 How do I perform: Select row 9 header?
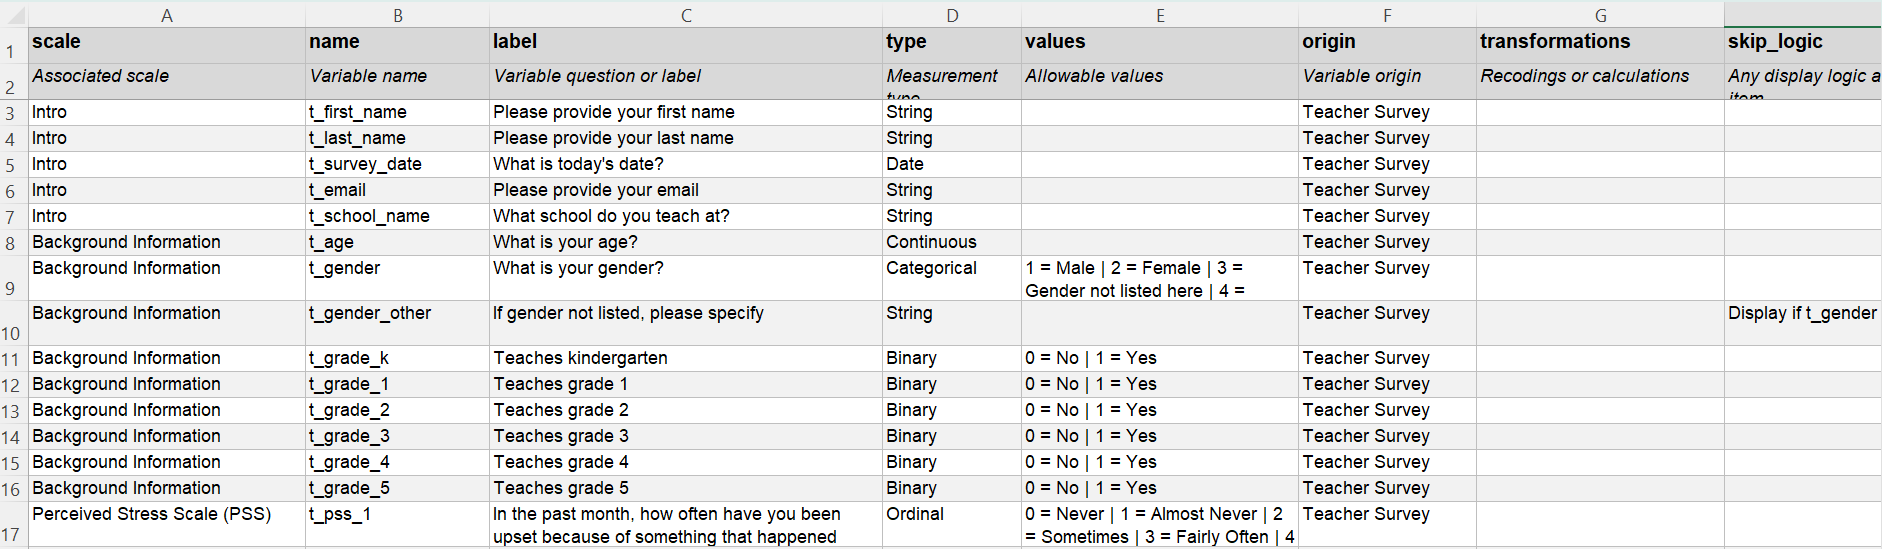pos(11,288)
